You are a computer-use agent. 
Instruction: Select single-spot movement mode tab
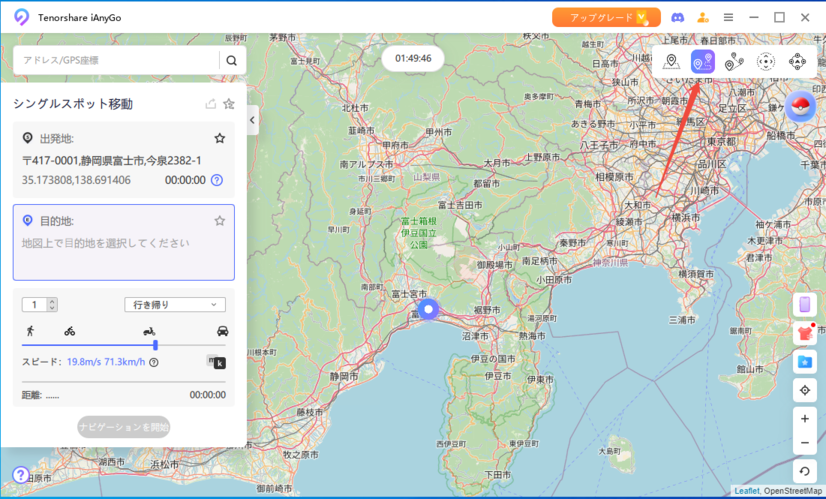(703, 61)
